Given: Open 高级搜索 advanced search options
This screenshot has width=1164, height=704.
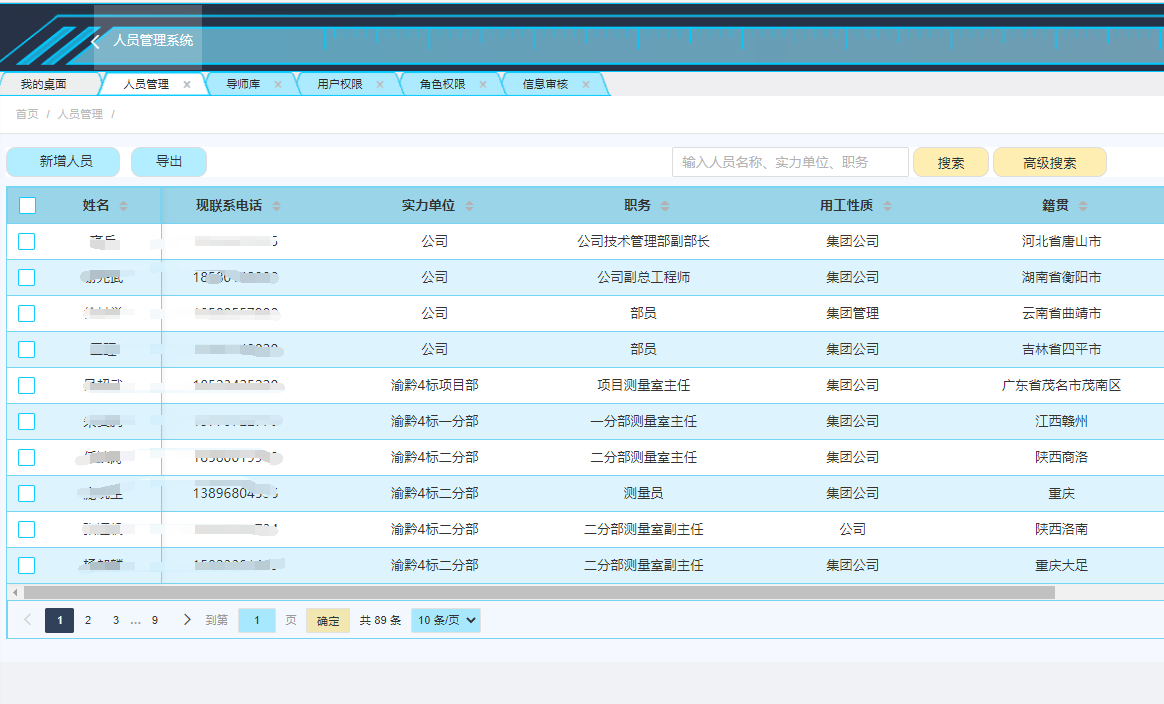Looking at the screenshot, I should coord(1049,163).
